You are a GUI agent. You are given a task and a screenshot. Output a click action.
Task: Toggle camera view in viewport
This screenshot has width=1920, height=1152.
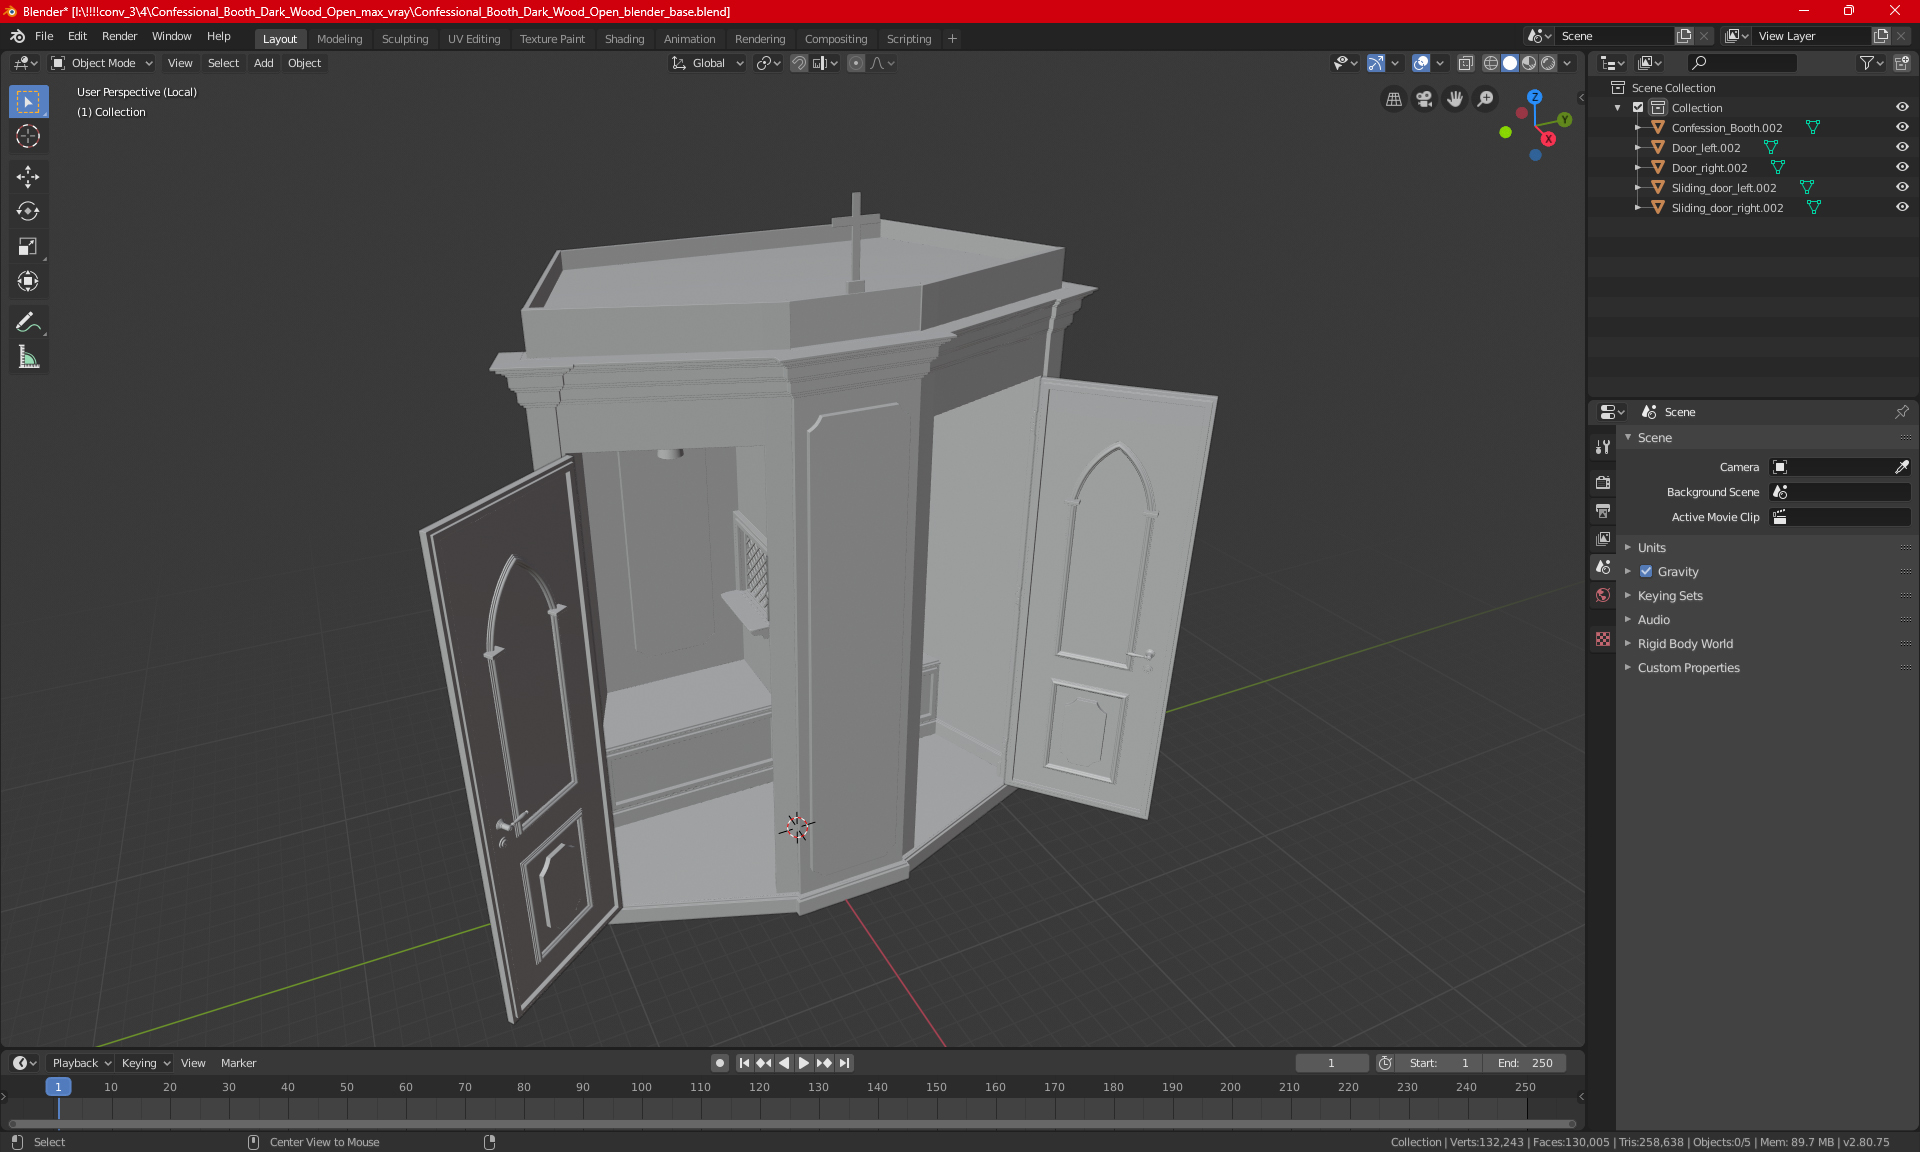tap(1424, 99)
